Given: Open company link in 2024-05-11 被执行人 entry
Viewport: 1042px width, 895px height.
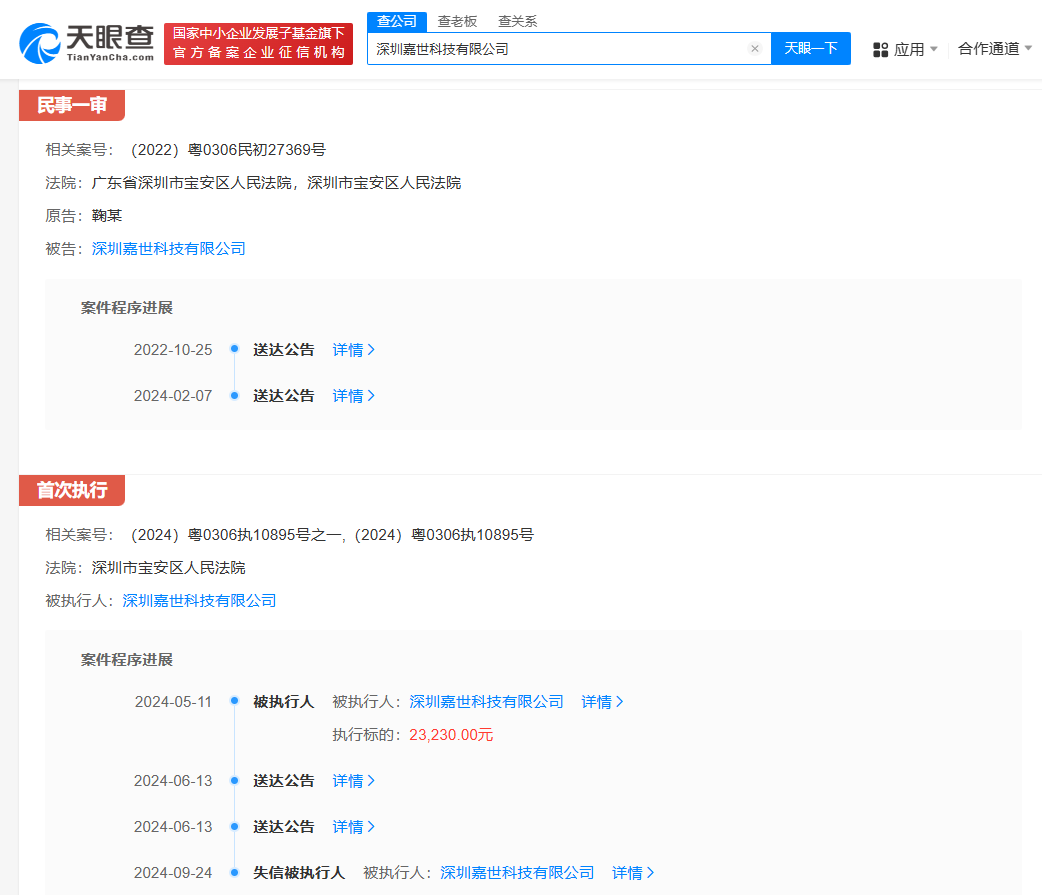Looking at the screenshot, I should point(486,702).
